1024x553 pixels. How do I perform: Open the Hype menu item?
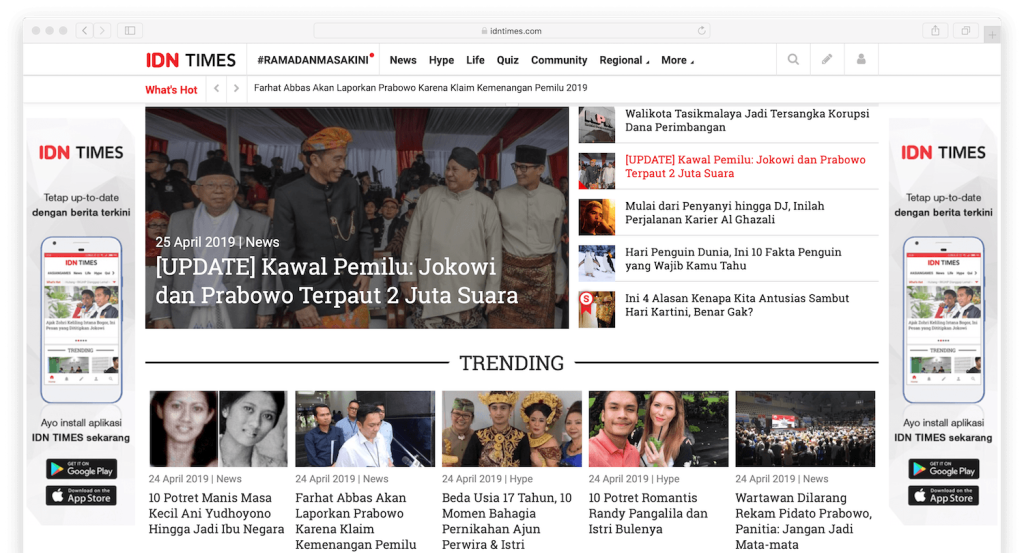441,60
